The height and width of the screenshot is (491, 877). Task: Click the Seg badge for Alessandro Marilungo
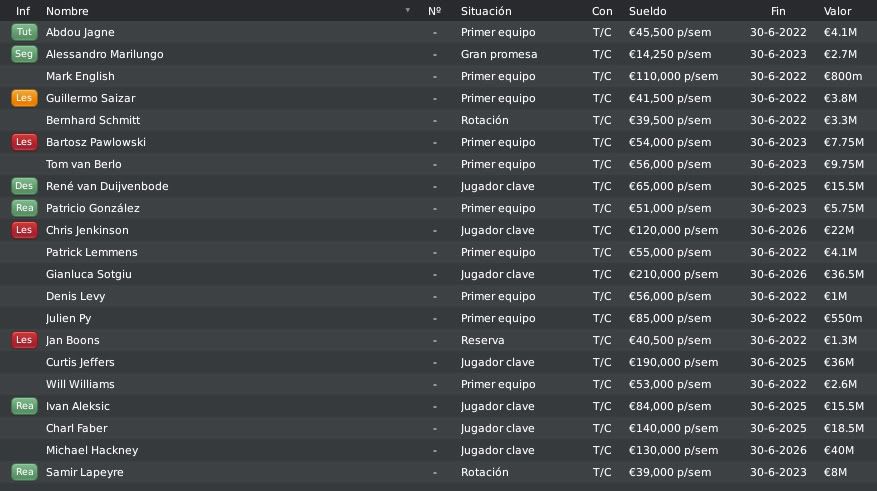tap(24, 54)
